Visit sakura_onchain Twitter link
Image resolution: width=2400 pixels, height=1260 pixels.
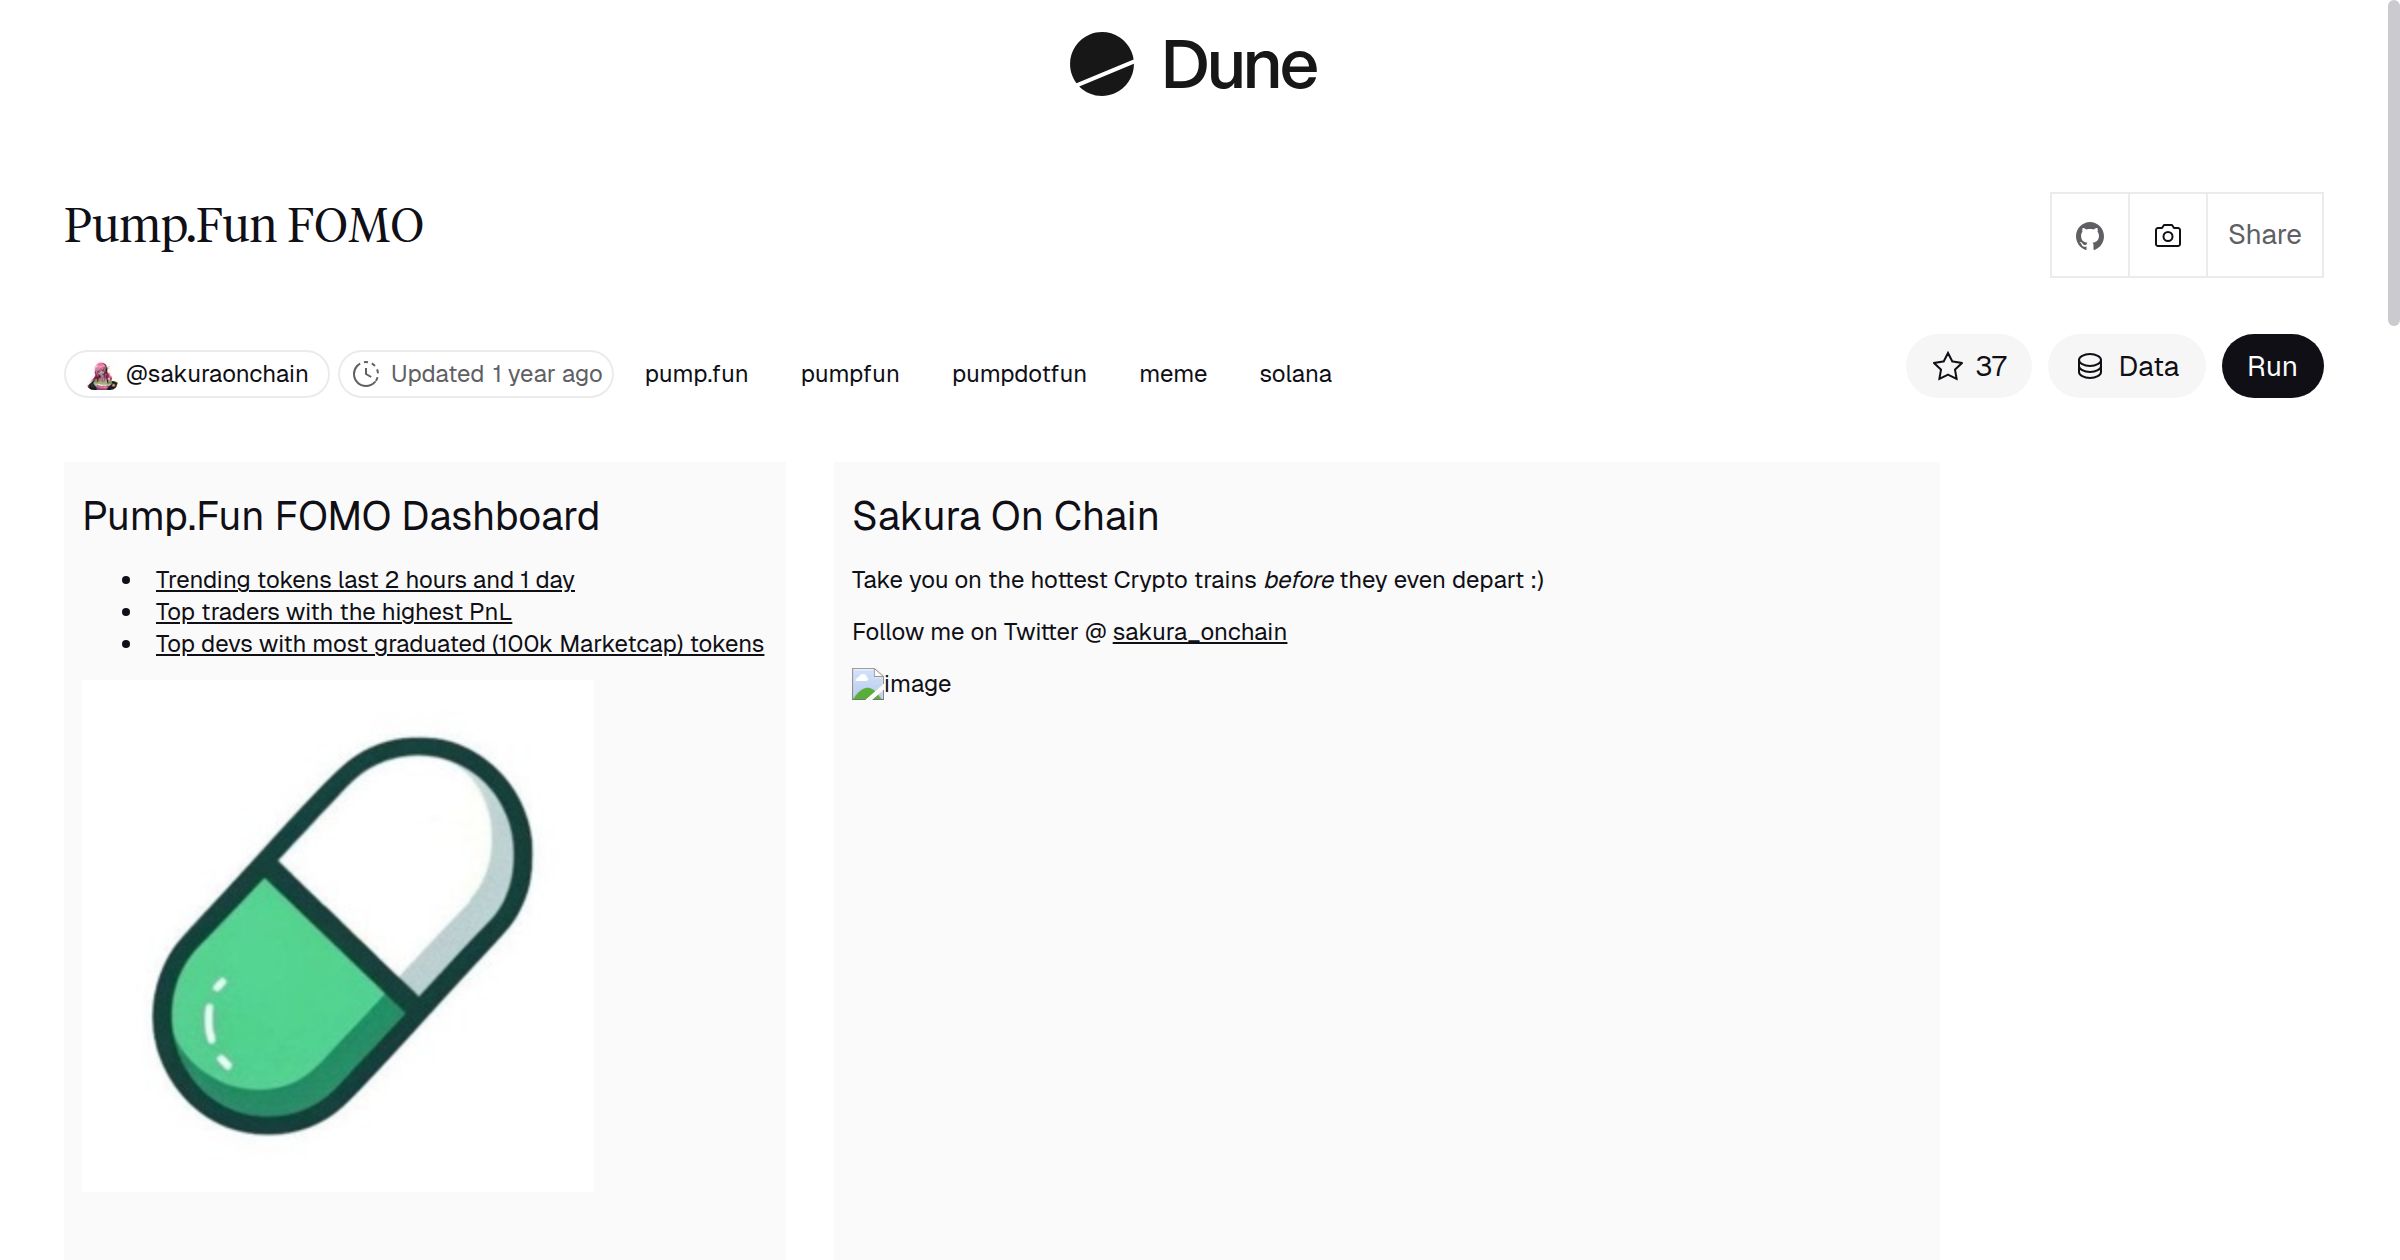(x=1199, y=632)
